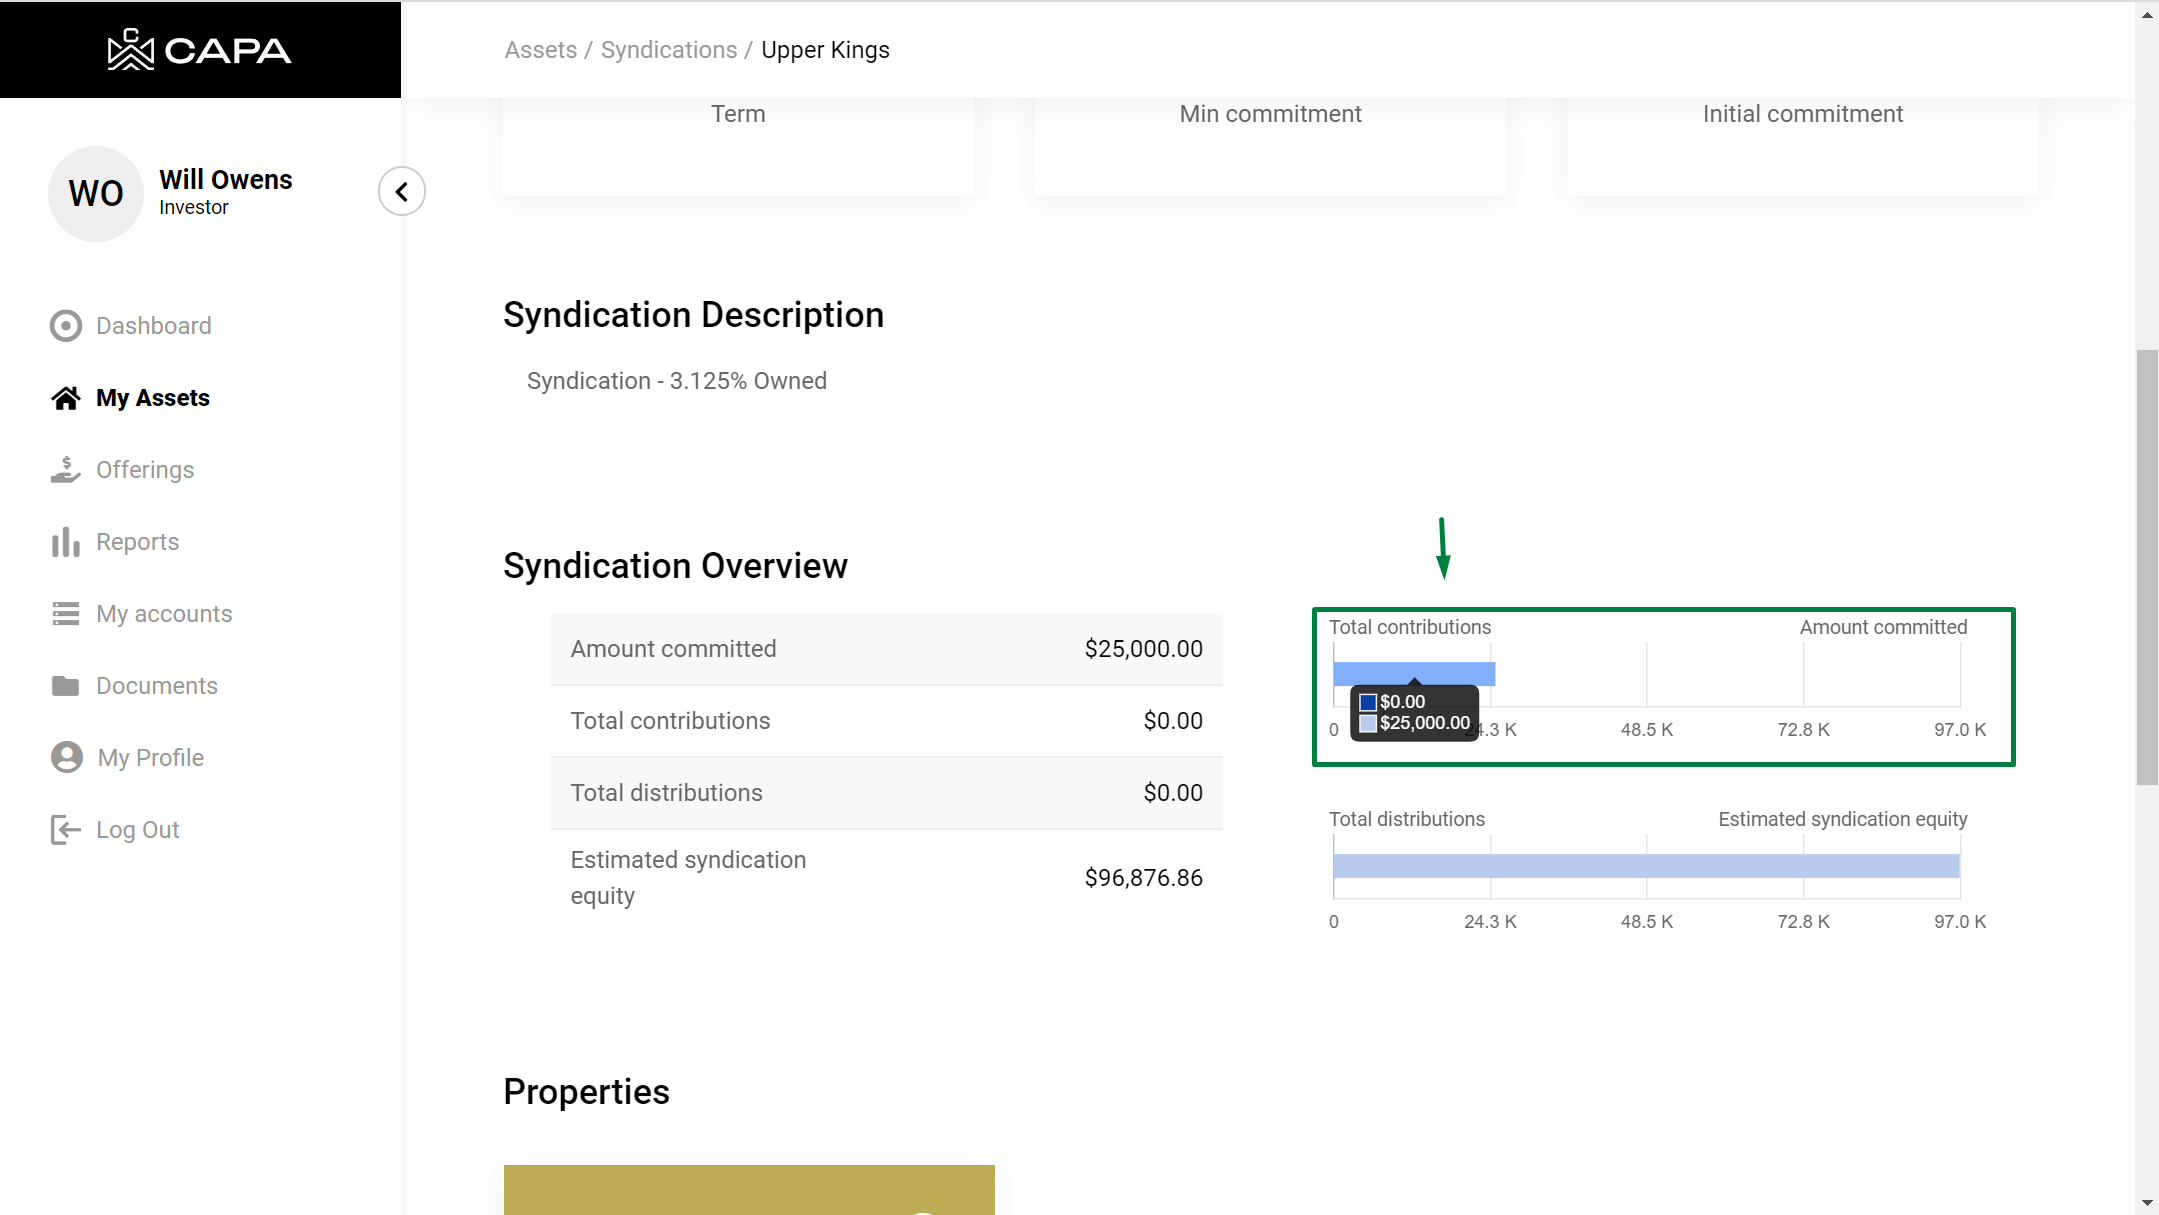Image resolution: width=2159 pixels, height=1215 pixels.
Task: Click the vertical scrollbar thumb
Action: [2146, 566]
